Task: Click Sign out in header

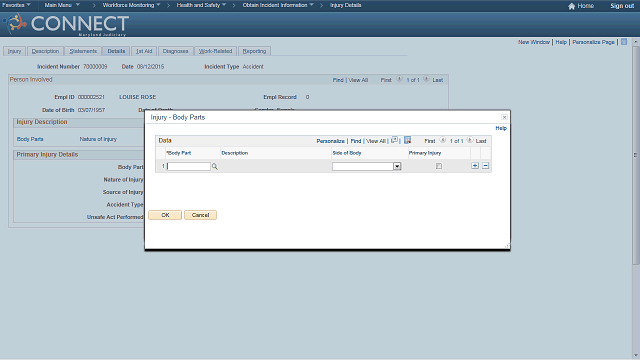Action: (x=622, y=6)
